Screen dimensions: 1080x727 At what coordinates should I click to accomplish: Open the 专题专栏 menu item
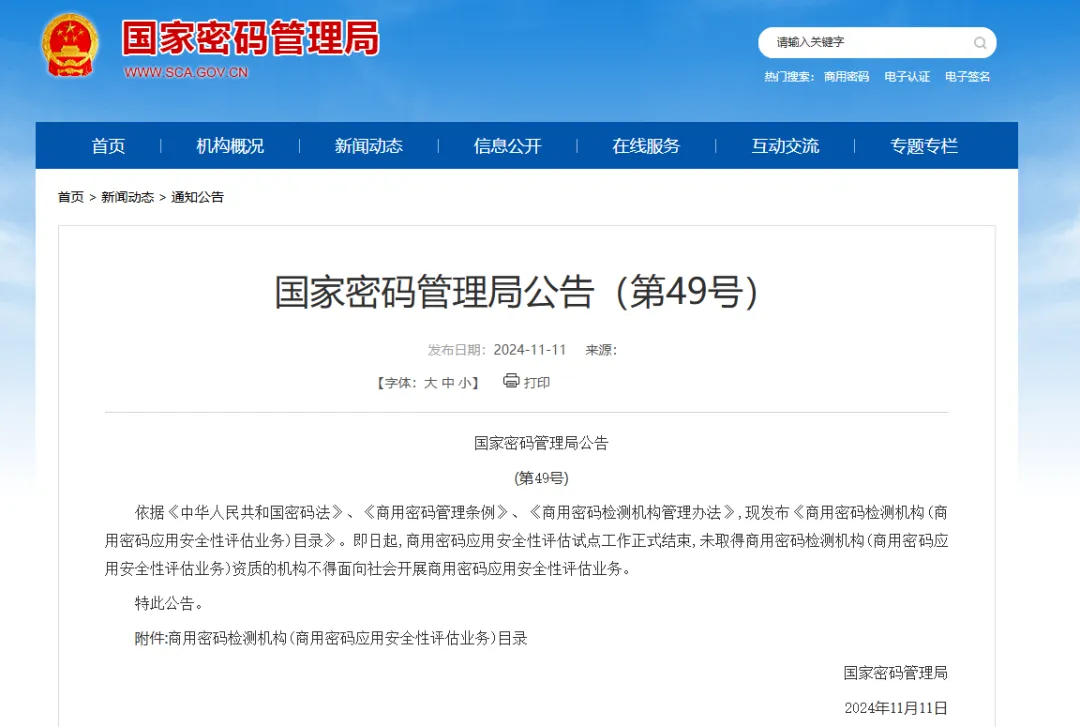coord(924,146)
